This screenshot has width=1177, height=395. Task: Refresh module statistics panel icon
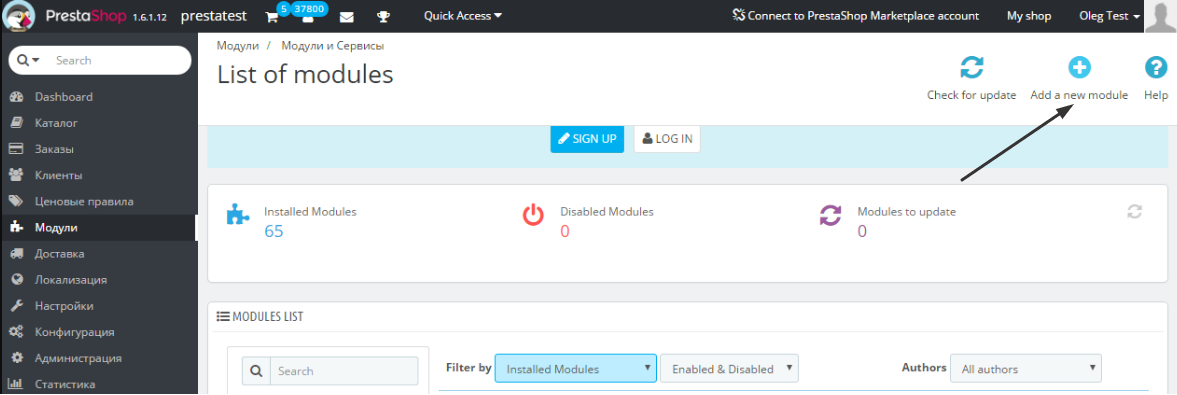[x=1134, y=212]
